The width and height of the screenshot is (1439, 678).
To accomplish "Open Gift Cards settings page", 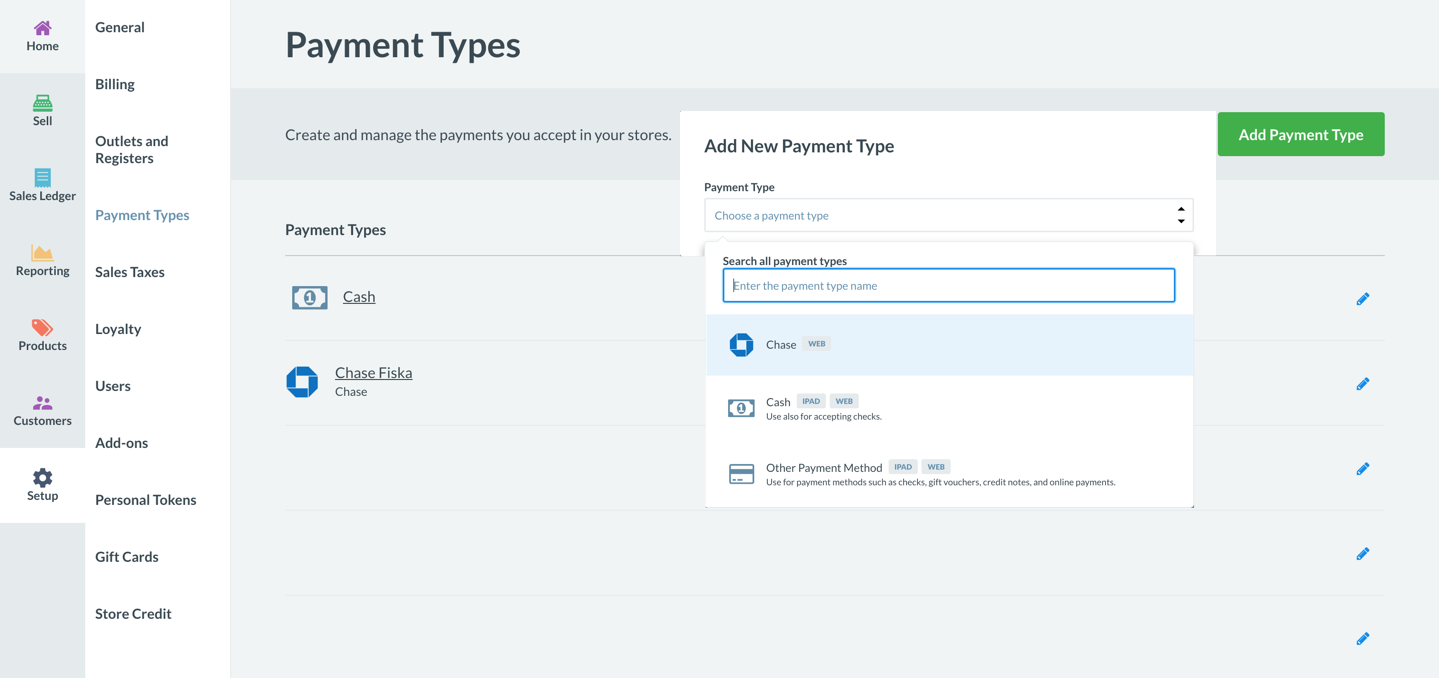I will (x=127, y=557).
